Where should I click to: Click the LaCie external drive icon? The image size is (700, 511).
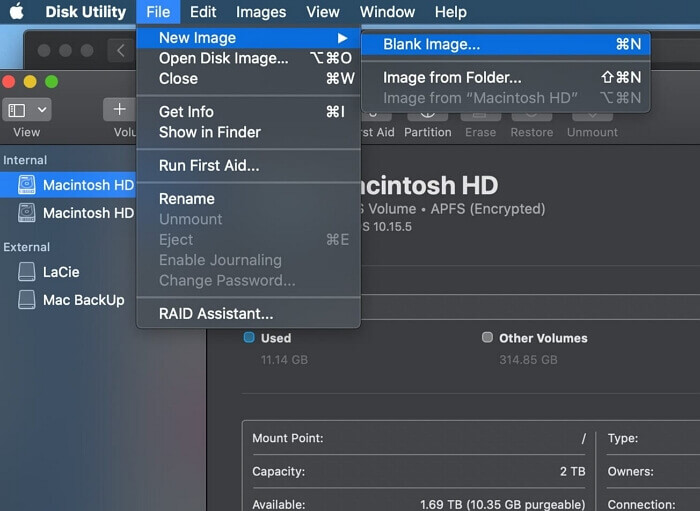[x=27, y=272]
